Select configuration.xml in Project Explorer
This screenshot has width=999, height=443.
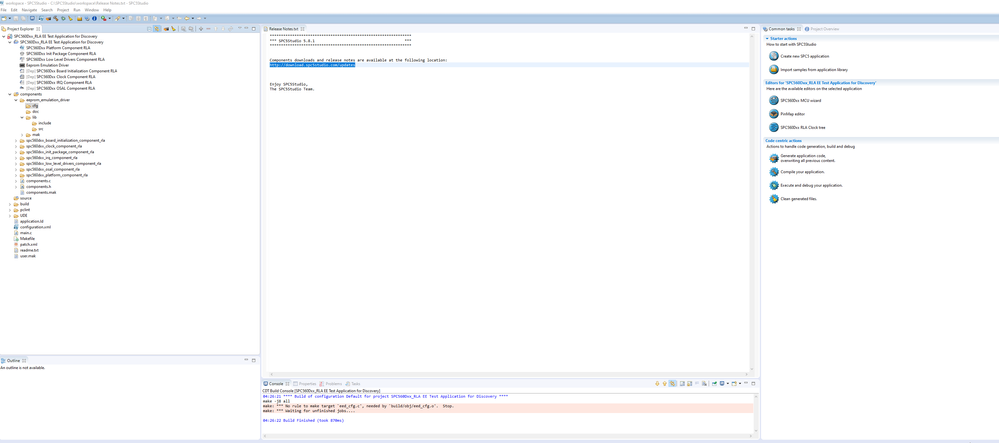pos(35,227)
